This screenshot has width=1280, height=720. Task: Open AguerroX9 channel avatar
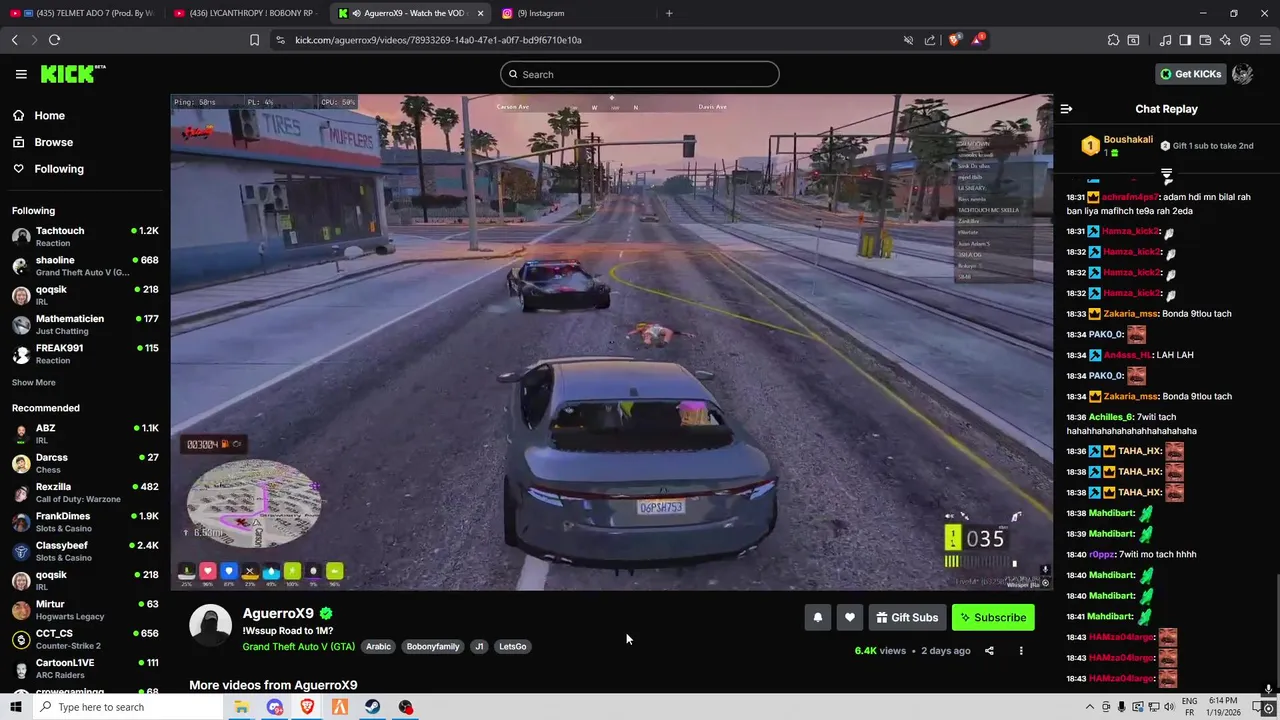(210, 626)
